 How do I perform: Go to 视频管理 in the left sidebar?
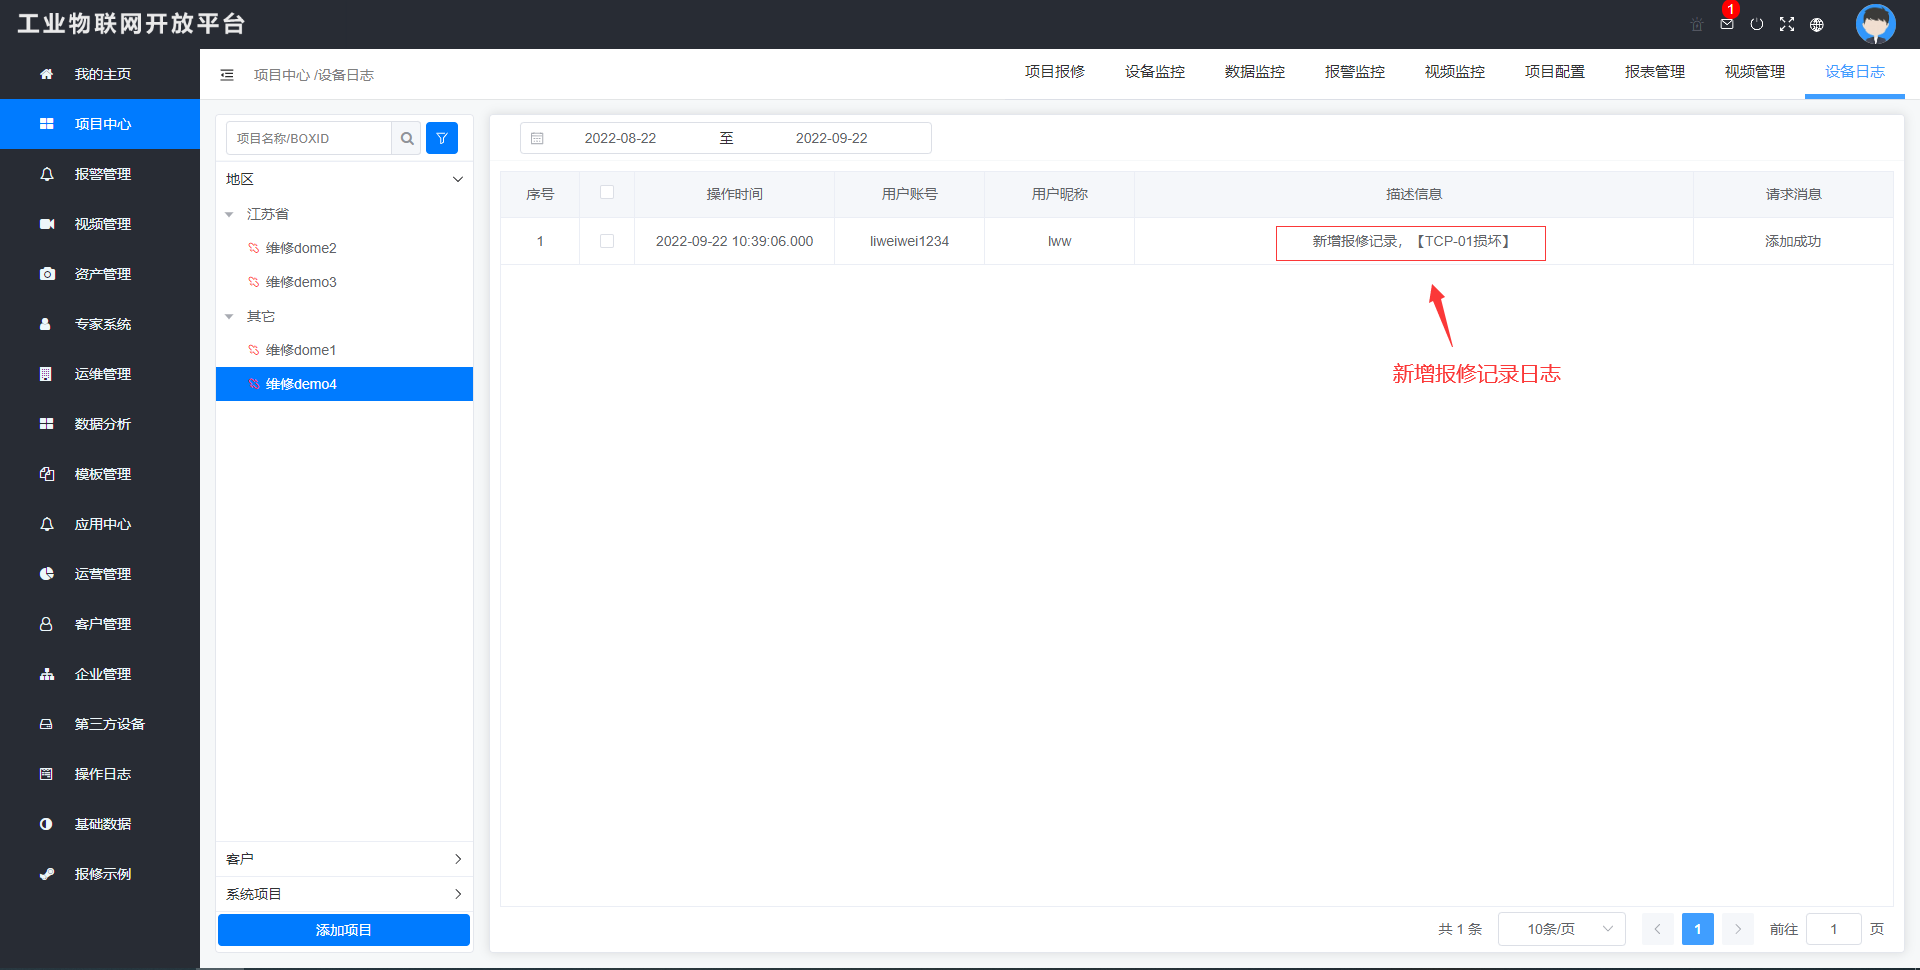[100, 224]
